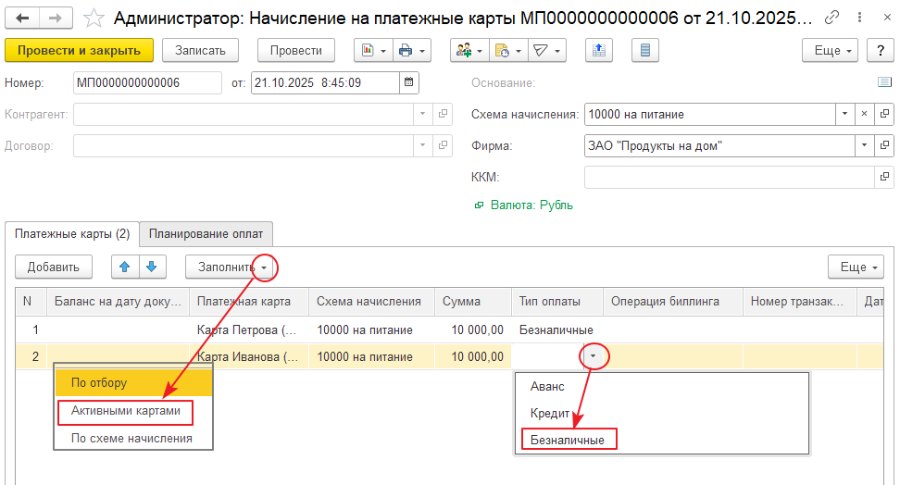
Task: Move the row down with the blue down arrow
Action: 152,267
